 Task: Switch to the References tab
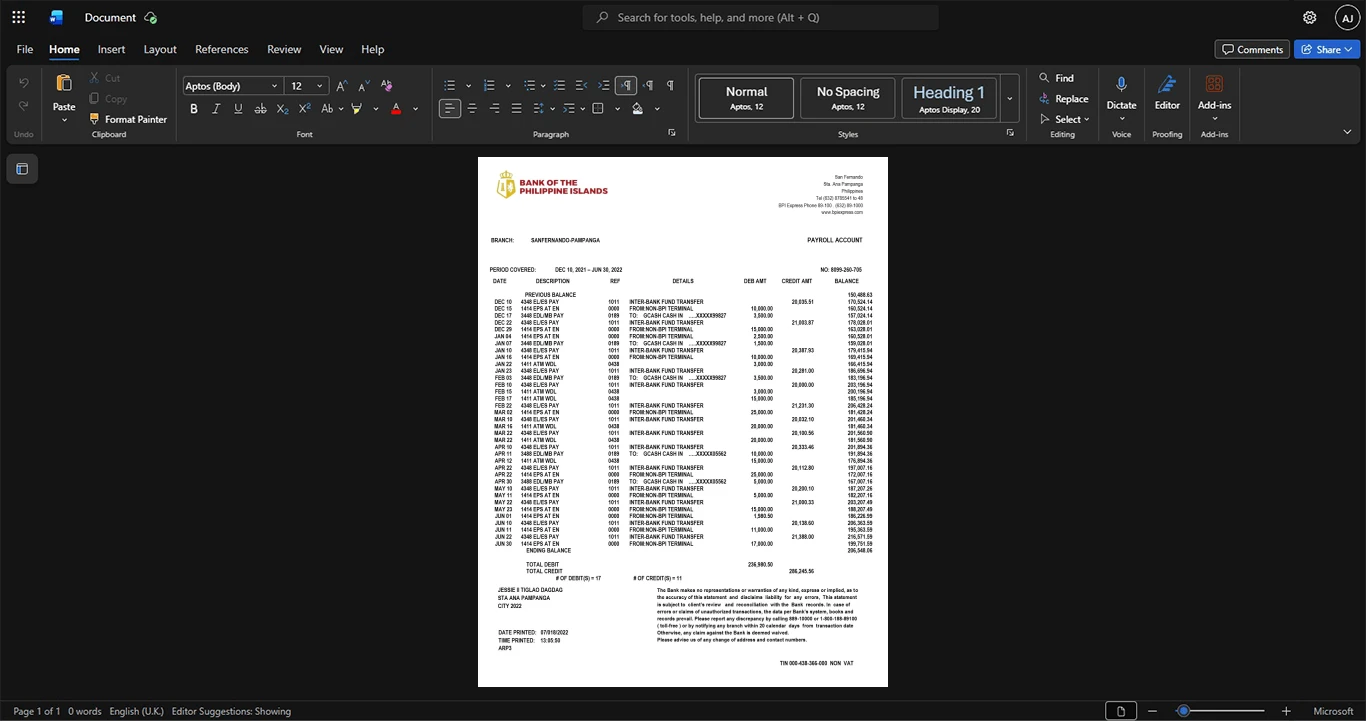[x=222, y=49]
